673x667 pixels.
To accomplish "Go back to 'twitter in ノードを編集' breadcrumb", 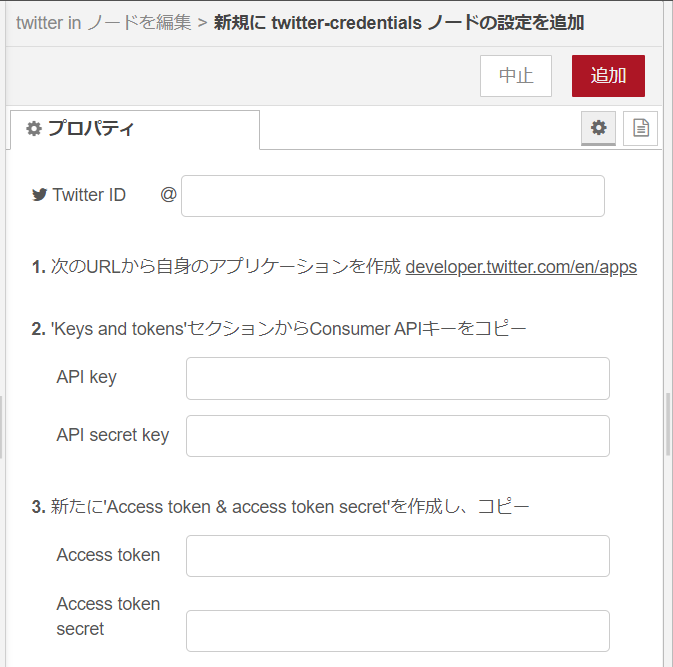I will (x=103, y=23).
